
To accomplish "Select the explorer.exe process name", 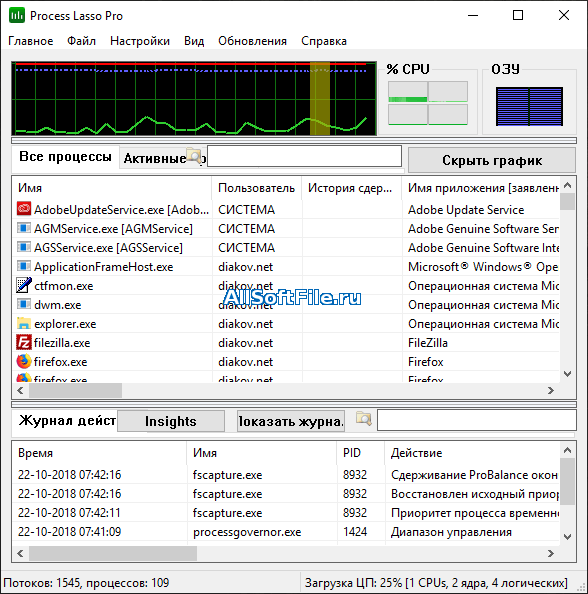I will point(65,324).
